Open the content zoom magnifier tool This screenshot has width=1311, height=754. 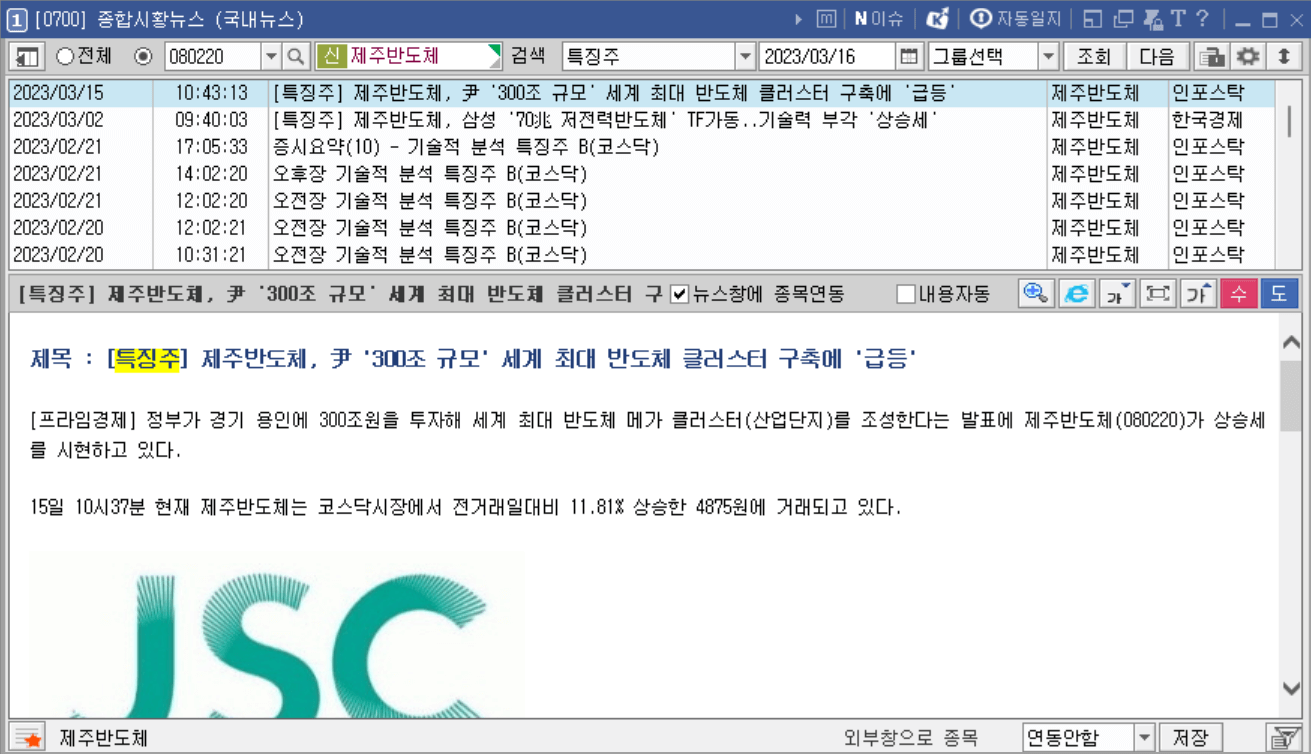[1037, 294]
